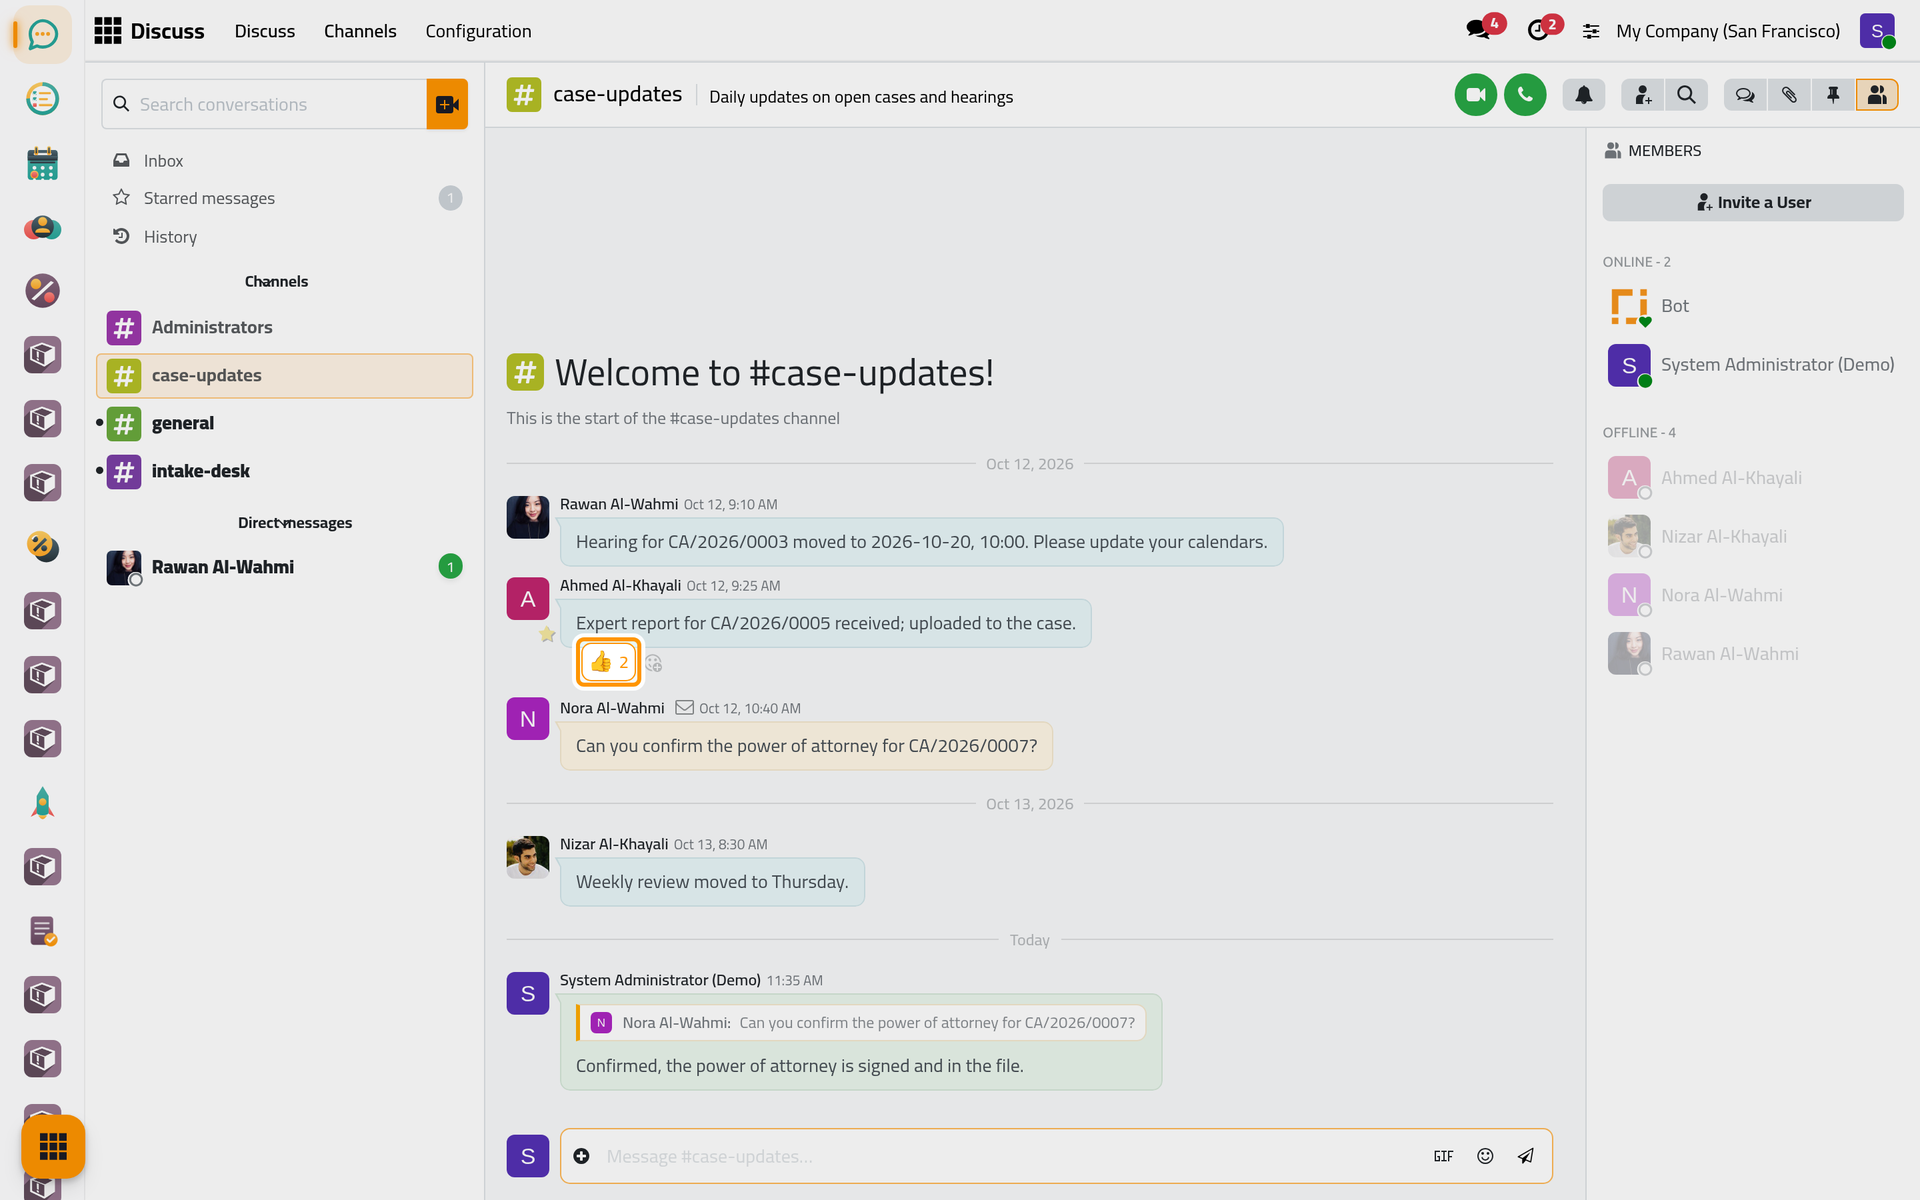Open the threads panel icon

[x=1745, y=95]
